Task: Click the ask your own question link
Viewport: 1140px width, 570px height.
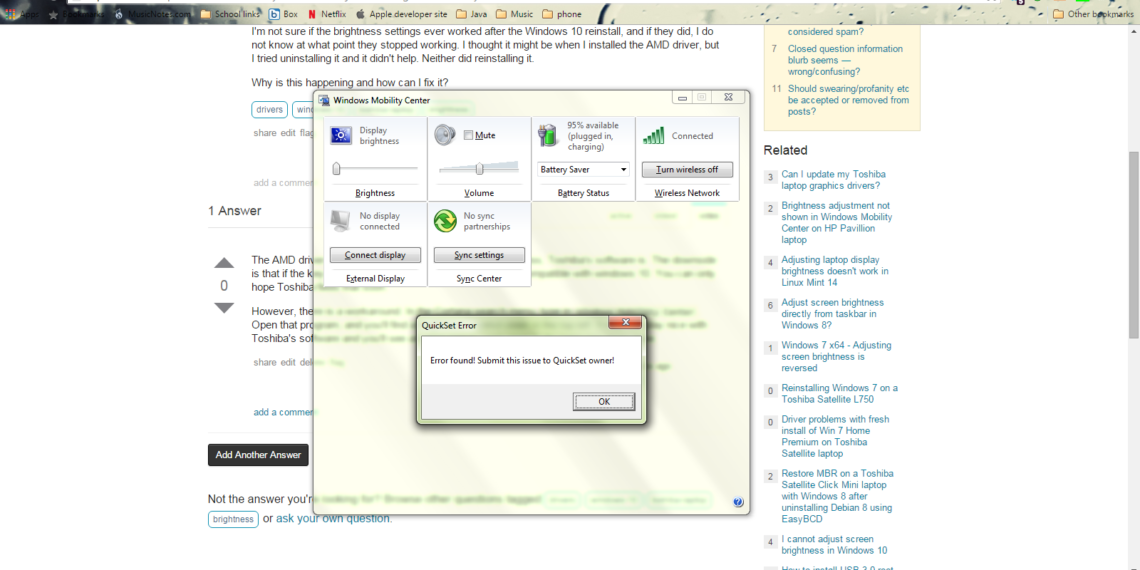Action: coord(333,518)
